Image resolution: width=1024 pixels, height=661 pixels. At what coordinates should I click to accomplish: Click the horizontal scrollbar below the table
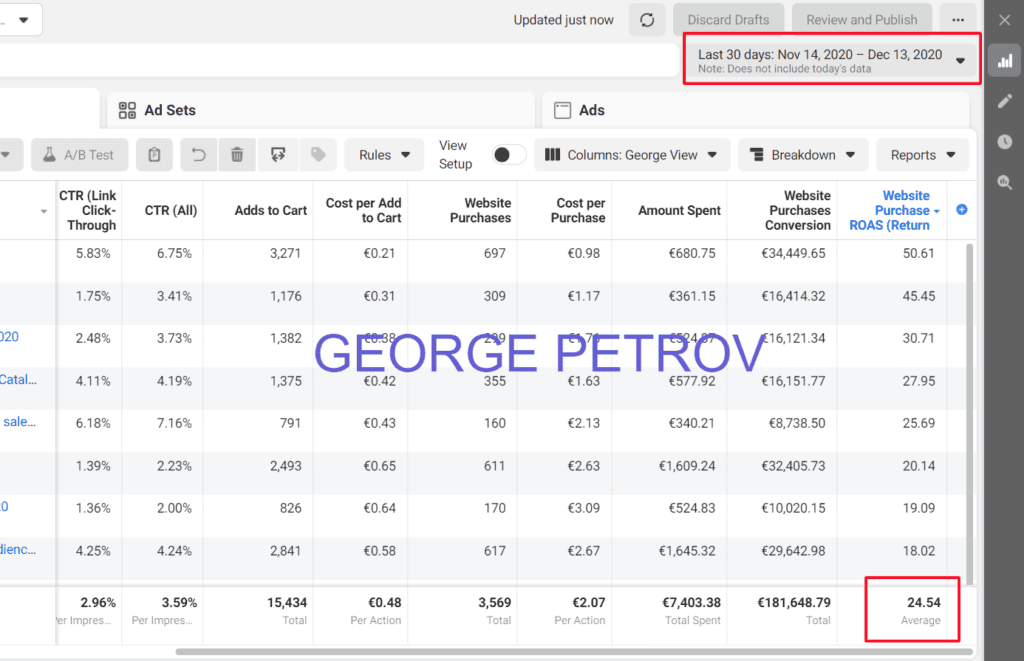pyautogui.click(x=573, y=651)
